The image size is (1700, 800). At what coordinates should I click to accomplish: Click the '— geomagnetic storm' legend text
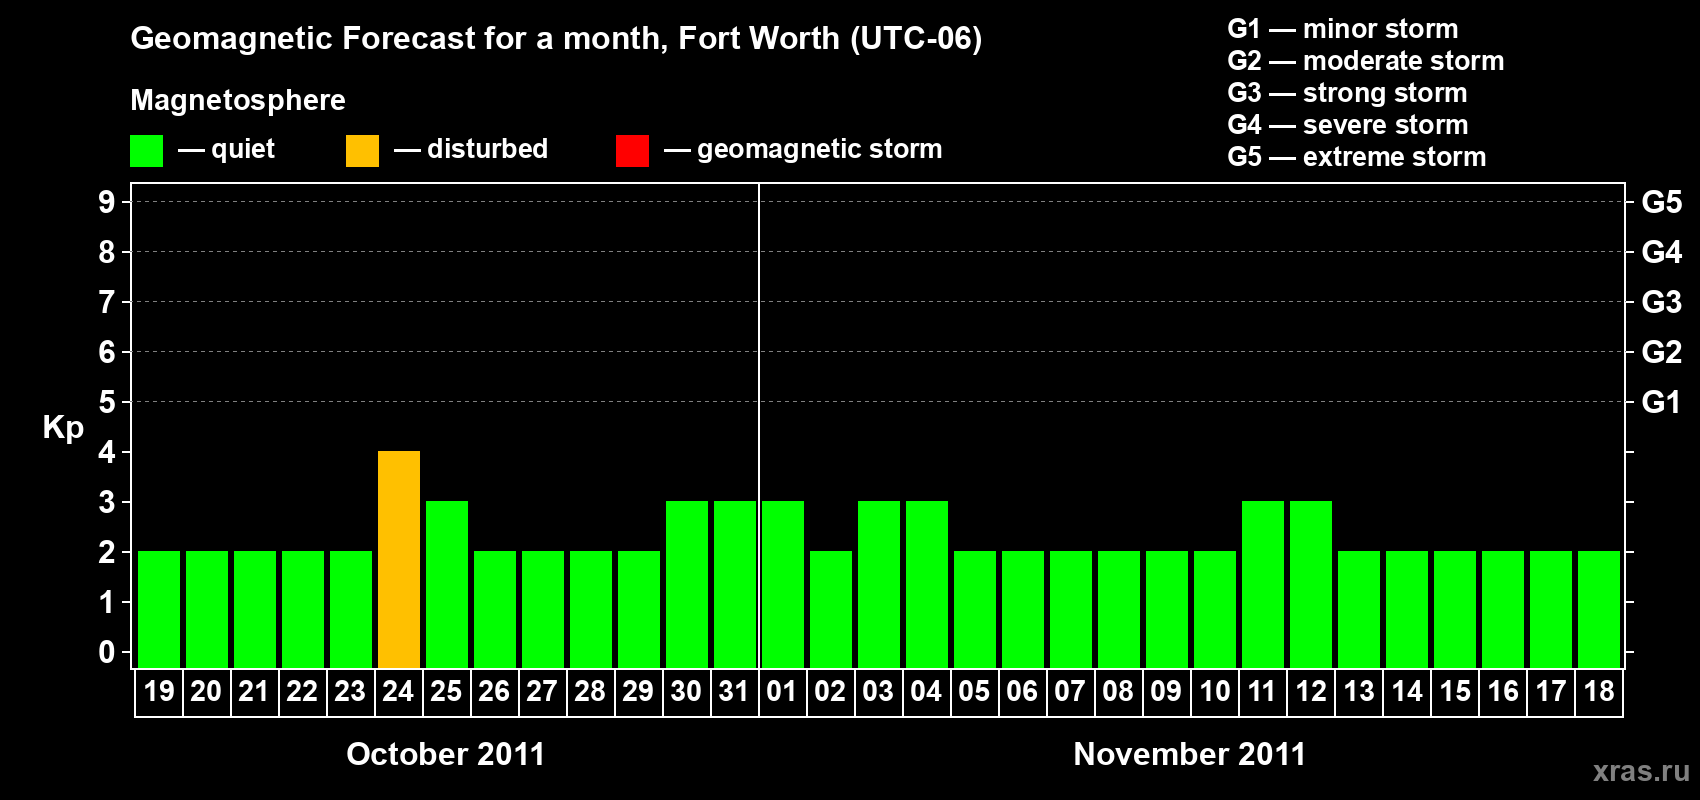pos(803,149)
